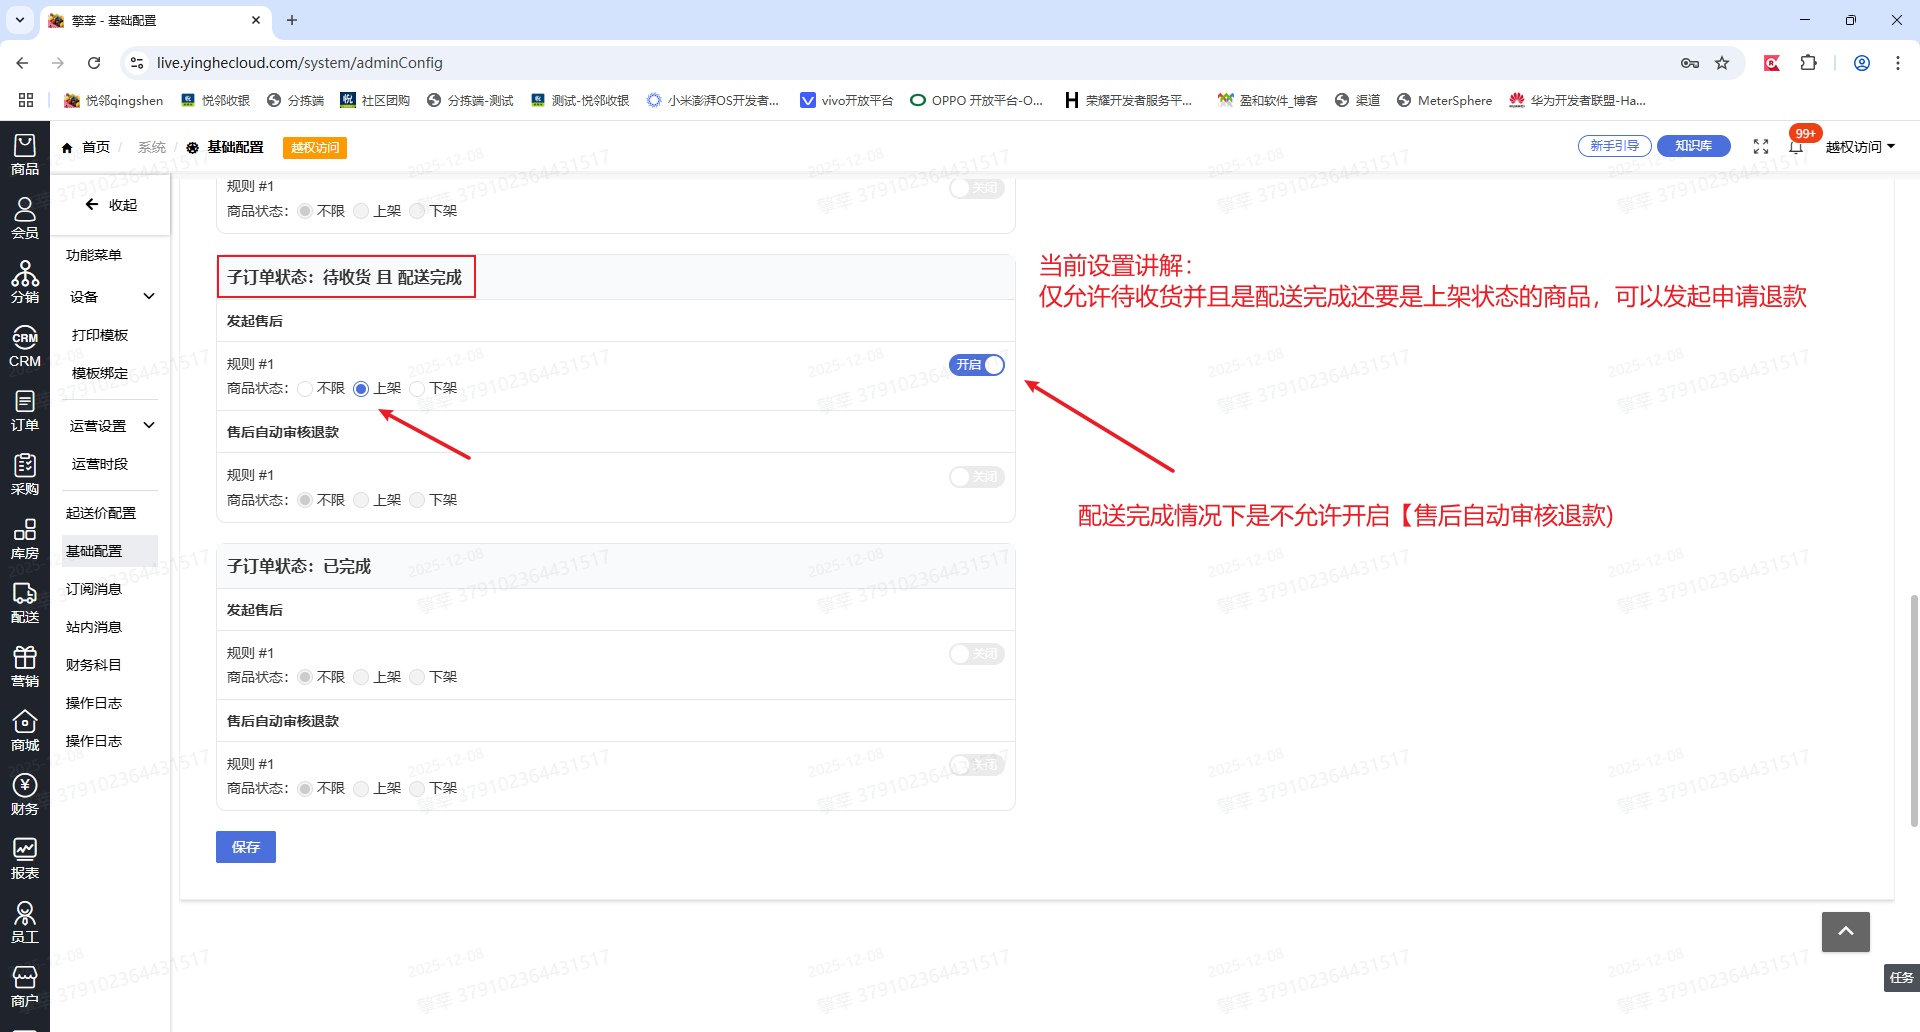
Task: Open 起送价配置 menu item
Action: pyautogui.click(x=101, y=513)
